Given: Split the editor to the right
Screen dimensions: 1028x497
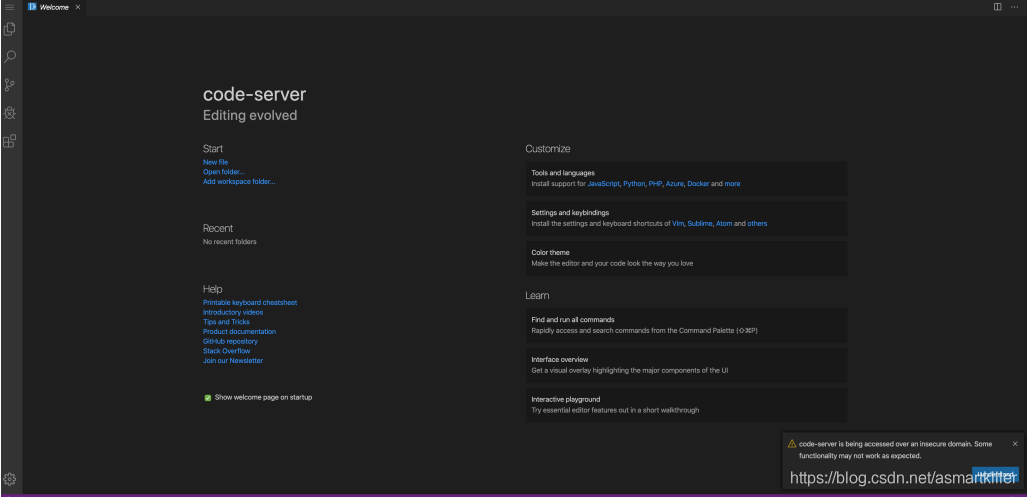Looking at the screenshot, I should click(x=997, y=7).
